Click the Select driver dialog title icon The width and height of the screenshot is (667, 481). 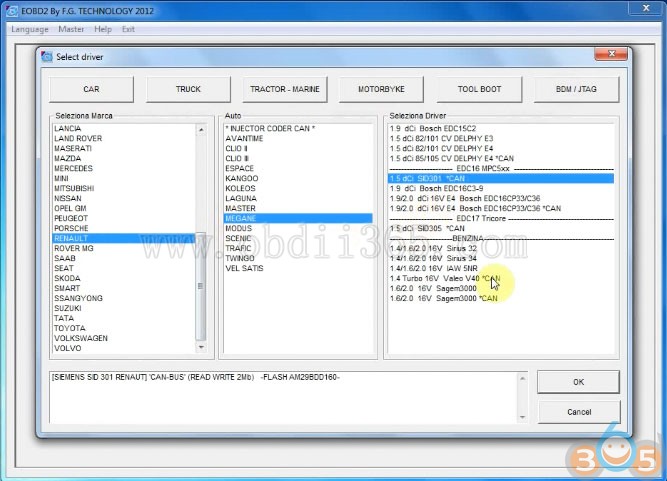point(47,57)
